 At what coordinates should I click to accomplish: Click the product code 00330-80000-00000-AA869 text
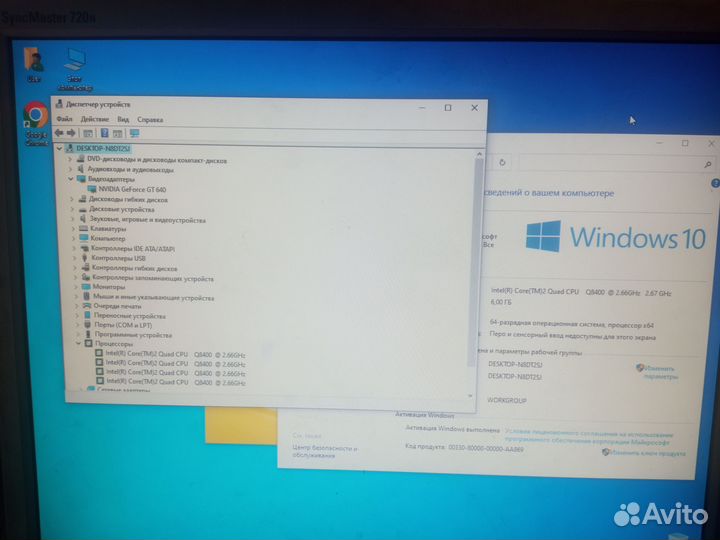click(x=486, y=449)
